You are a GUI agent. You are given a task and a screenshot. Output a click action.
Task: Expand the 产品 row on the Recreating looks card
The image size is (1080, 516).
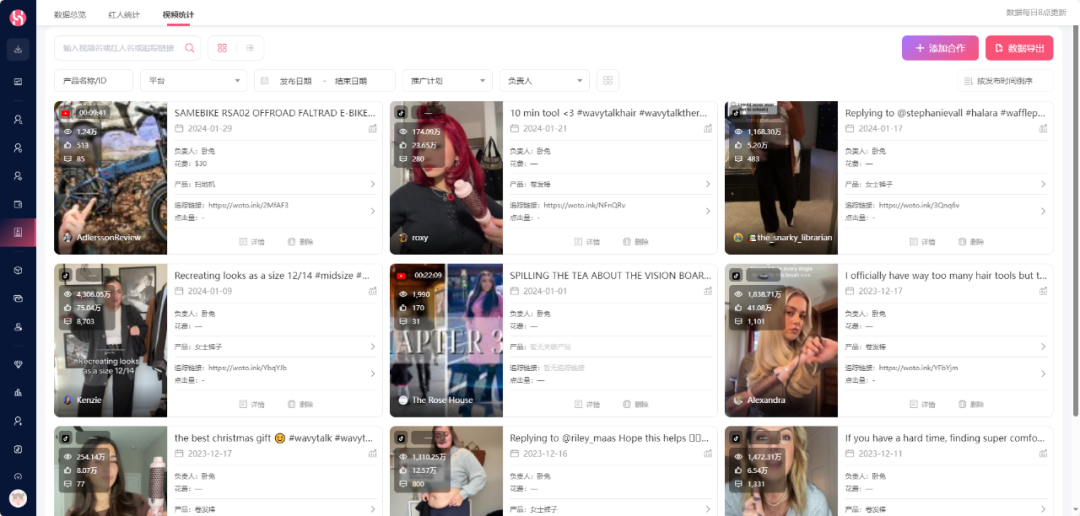click(x=373, y=347)
